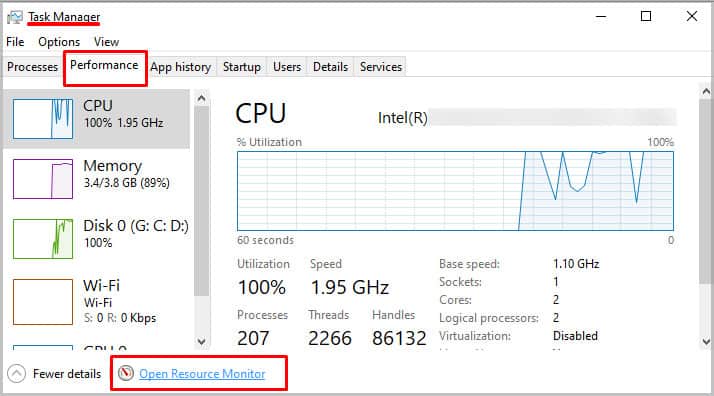
Task: Select the CPU usage mini graph thumbnail
Action: point(43,119)
